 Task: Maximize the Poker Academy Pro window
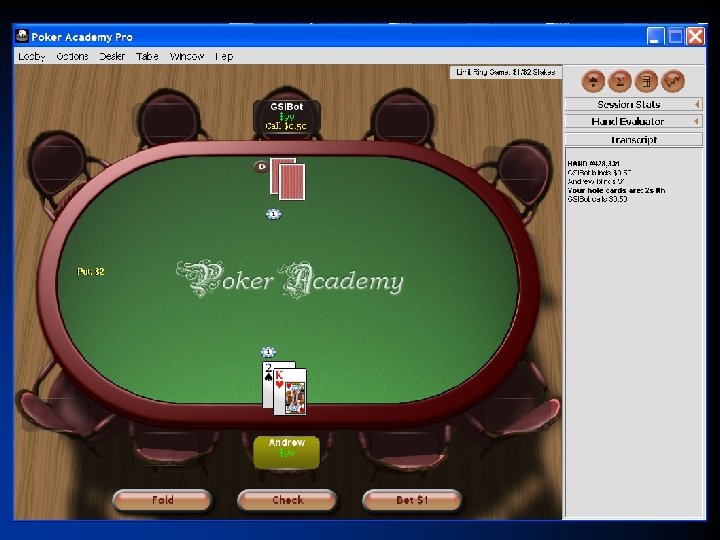[675, 36]
